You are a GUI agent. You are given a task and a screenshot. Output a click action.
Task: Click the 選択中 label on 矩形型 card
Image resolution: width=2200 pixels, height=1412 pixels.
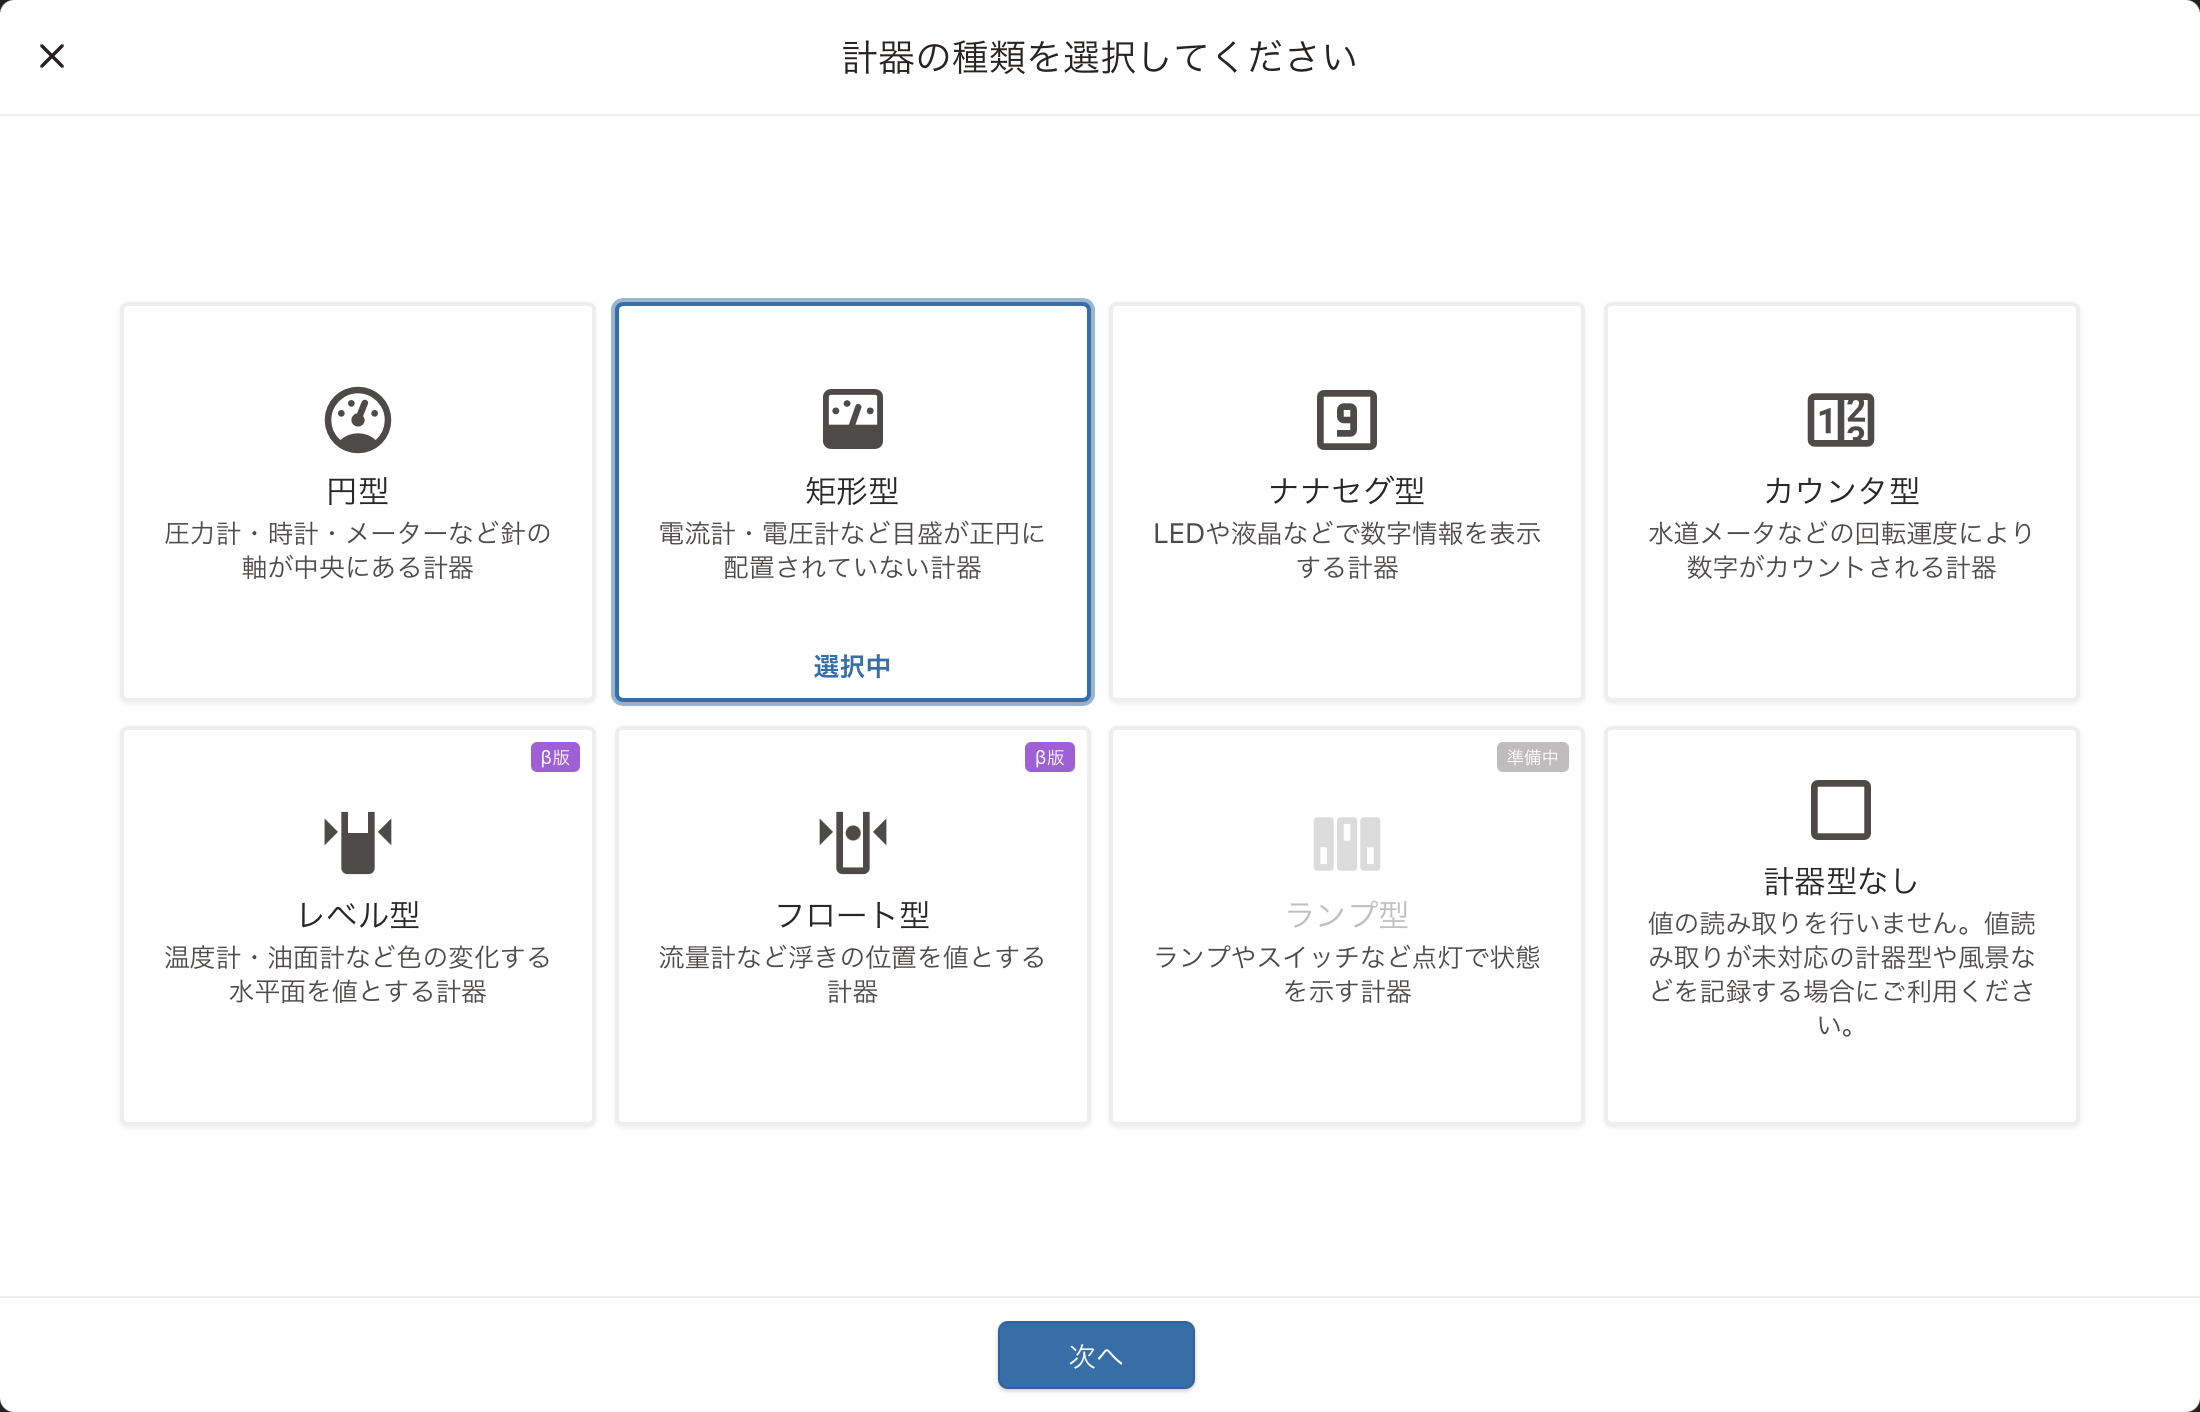point(852,666)
